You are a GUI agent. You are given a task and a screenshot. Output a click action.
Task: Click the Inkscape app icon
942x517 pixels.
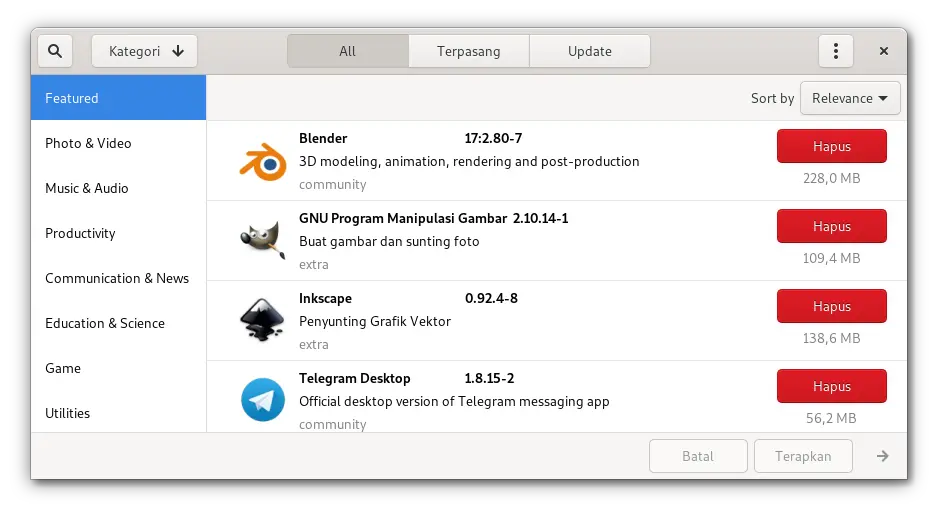[262, 320]
